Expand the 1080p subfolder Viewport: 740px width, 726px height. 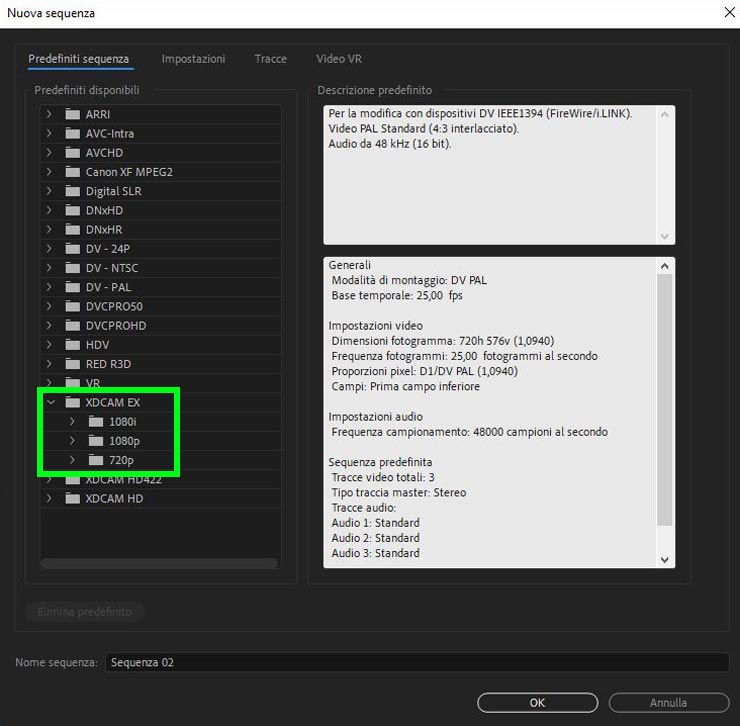[72, 441]
